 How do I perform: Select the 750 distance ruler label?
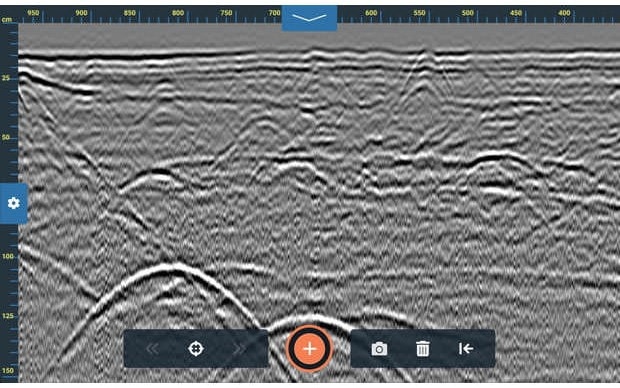pos(226,13)
